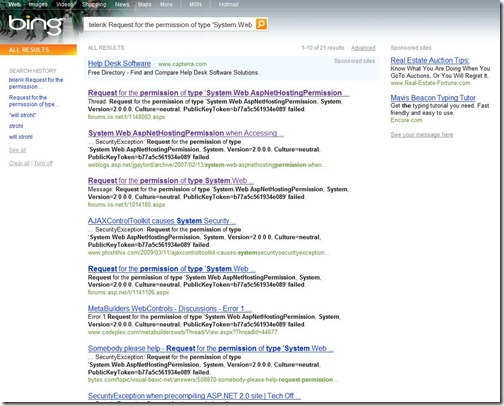This screenshot has width=504, height=406.
Task: Open search history 'telerik Request for the permission...'
Action: (x=36, y=83)
